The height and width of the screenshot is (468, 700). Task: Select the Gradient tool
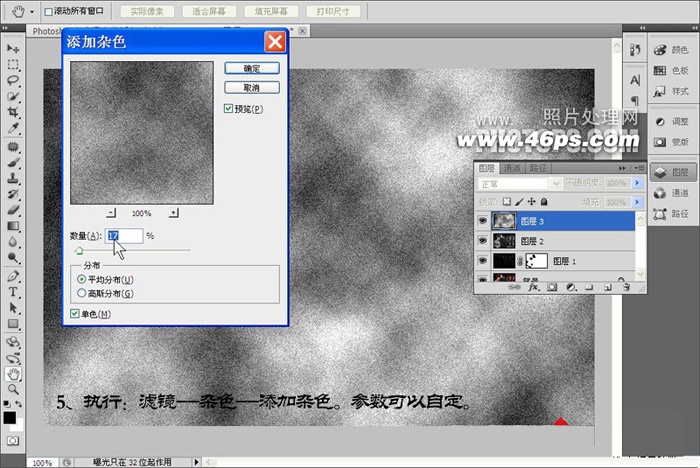[x=13, y=226]
